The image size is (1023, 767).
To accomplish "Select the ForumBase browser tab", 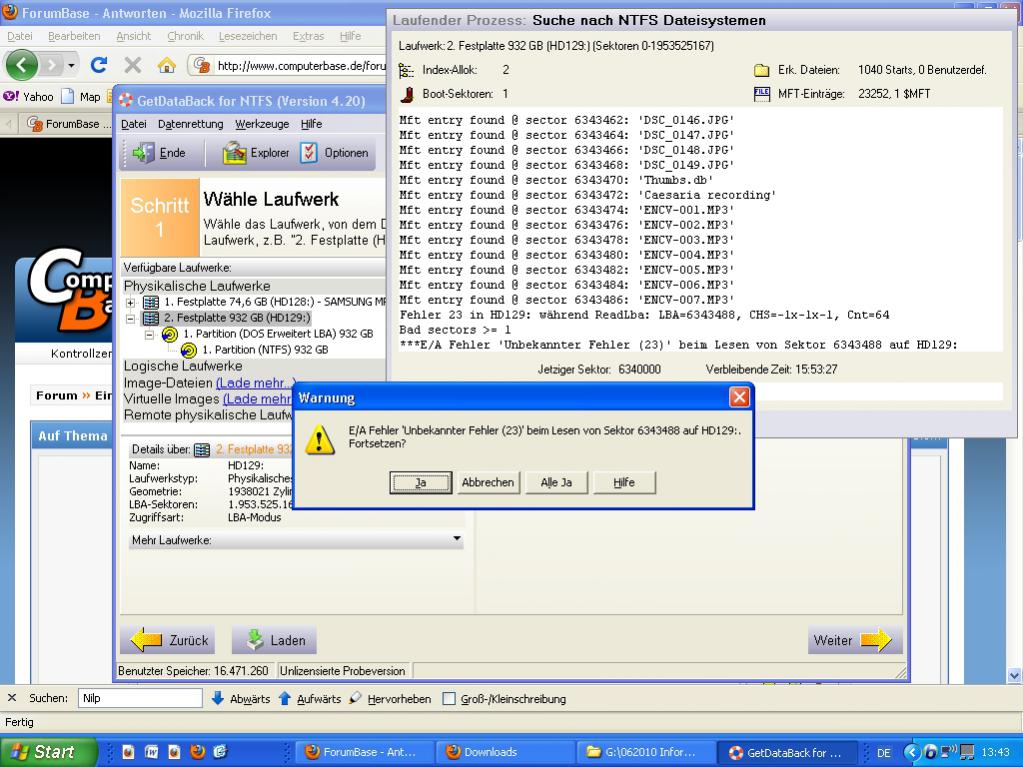I will click(x=69, y=123).
